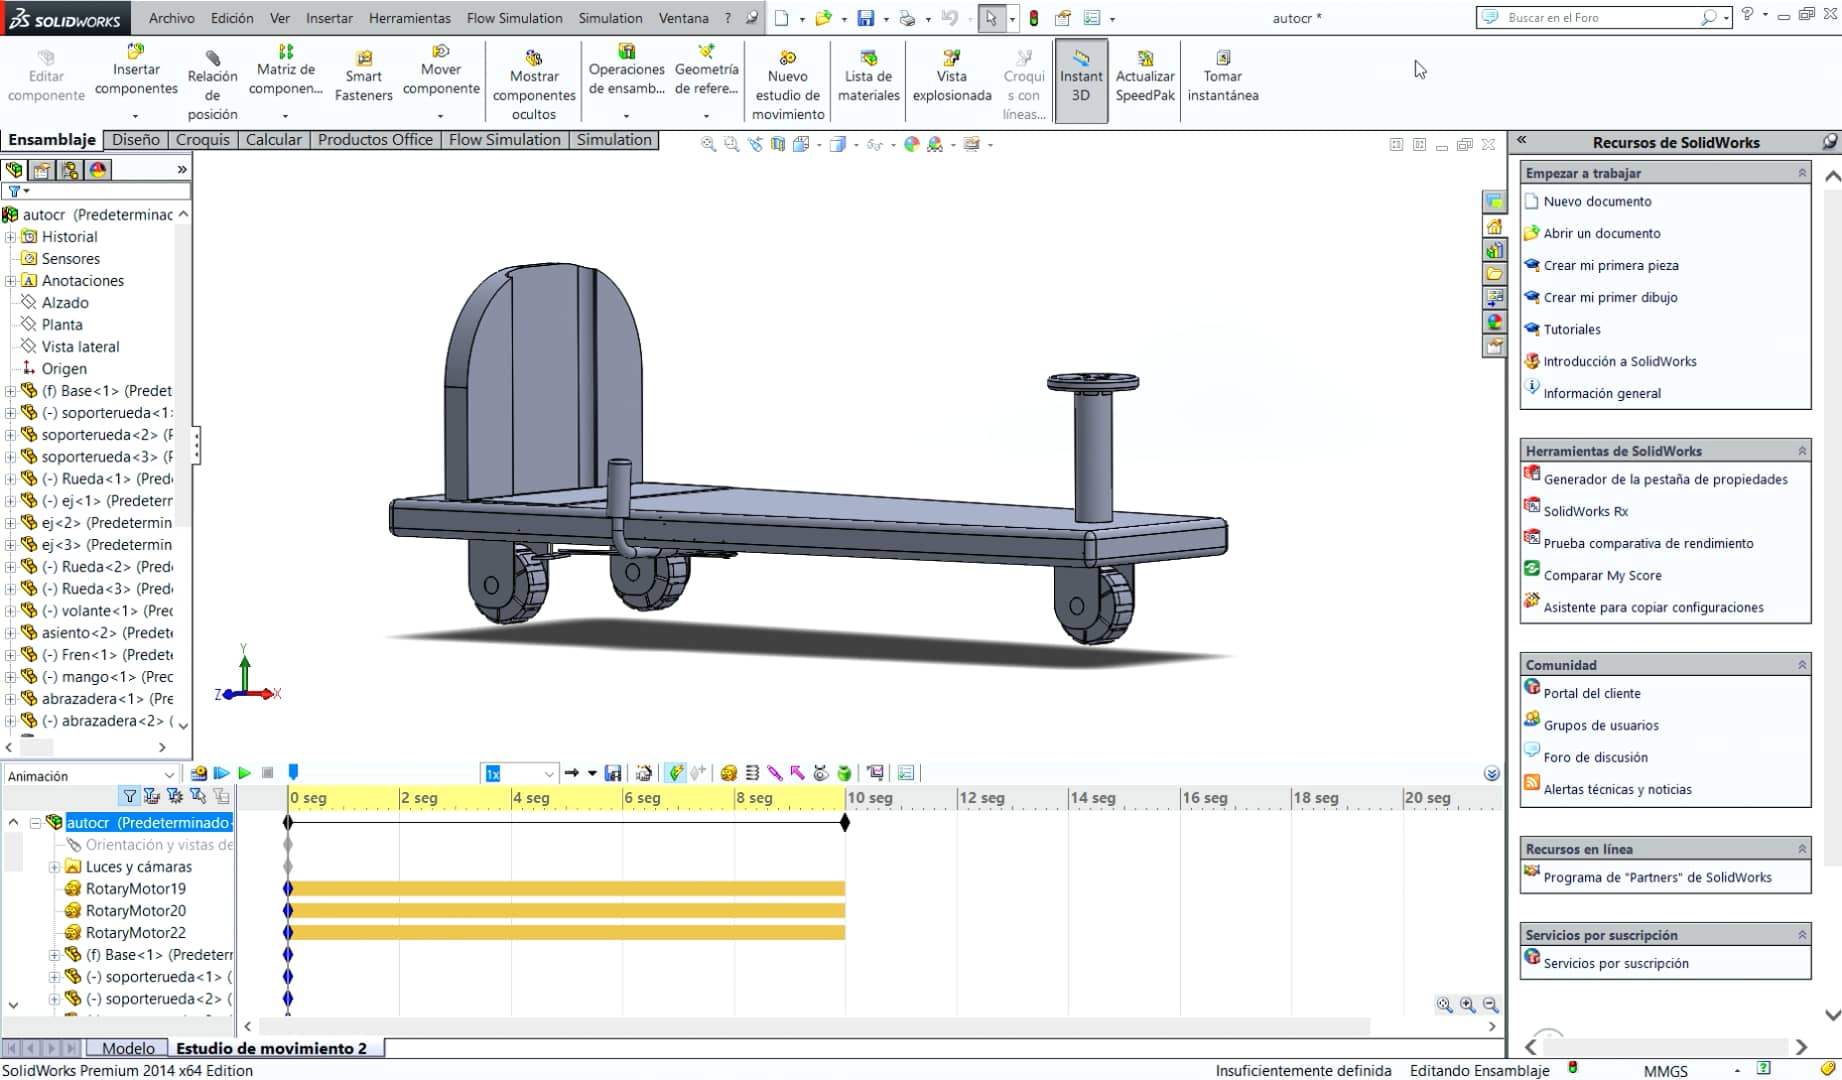The height and width of the screenshot is (1080, 1842).
Task: Open the Flow Simulation menu
Action: (515, 18)
